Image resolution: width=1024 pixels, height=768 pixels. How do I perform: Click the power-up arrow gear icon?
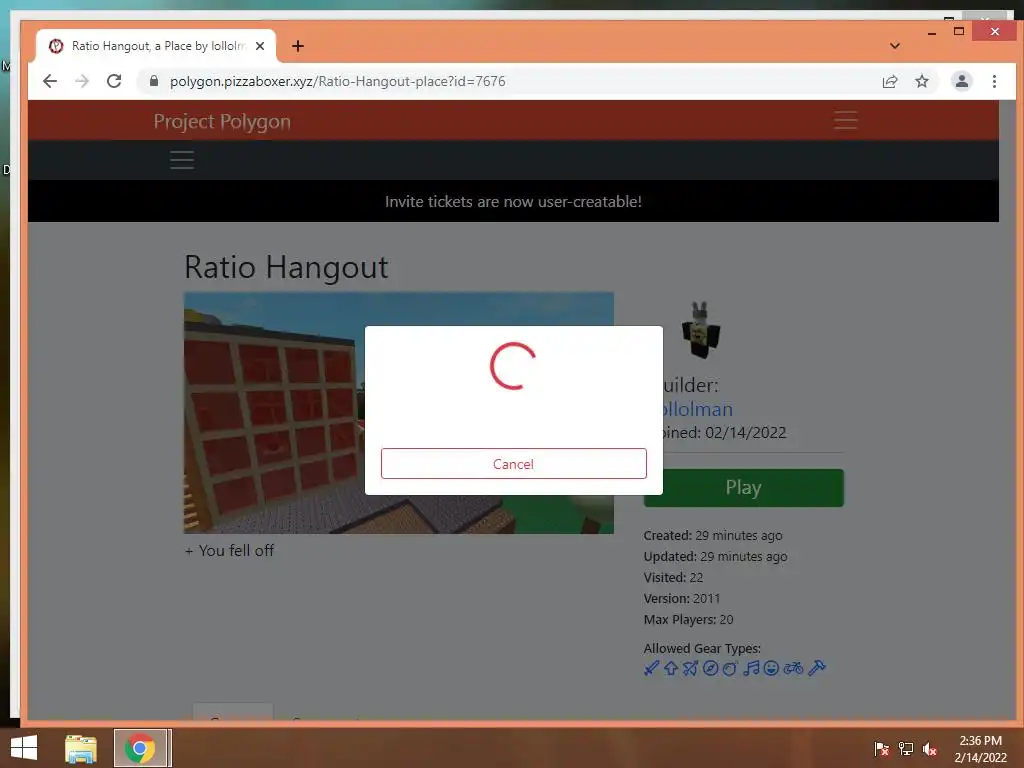coord(671,668)
